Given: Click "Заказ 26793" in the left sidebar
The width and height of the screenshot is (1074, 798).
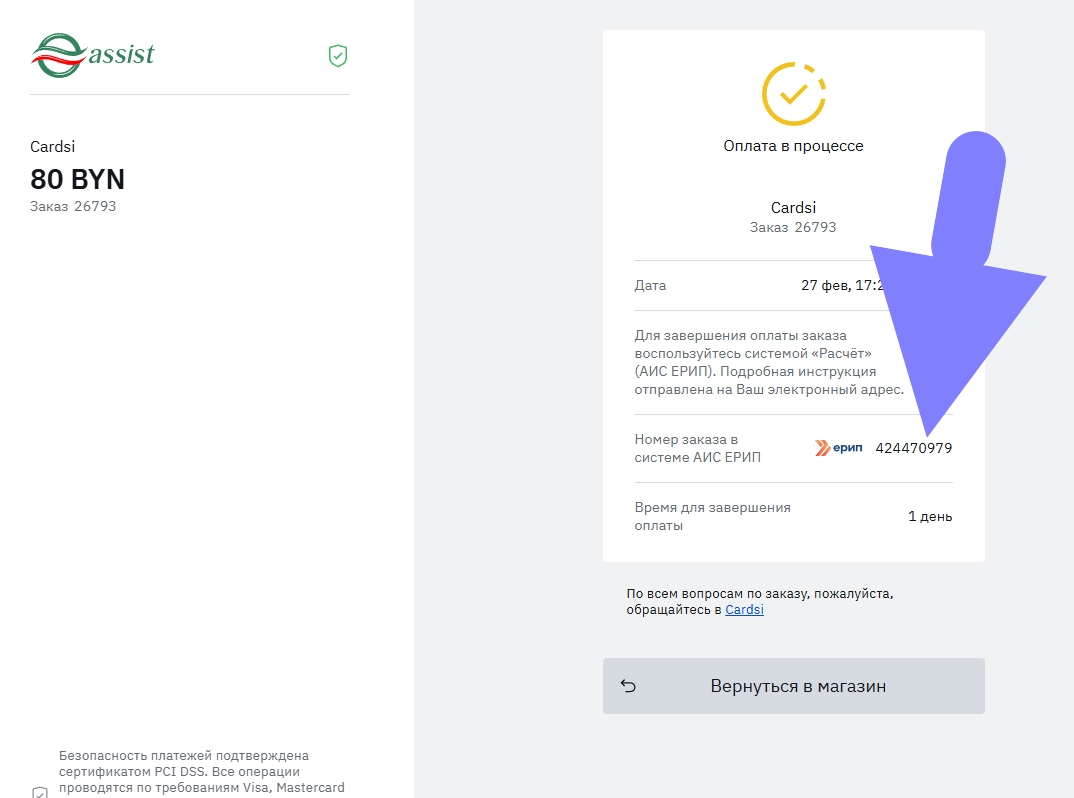Looking at the screenshot, I should tap(74, 206).
